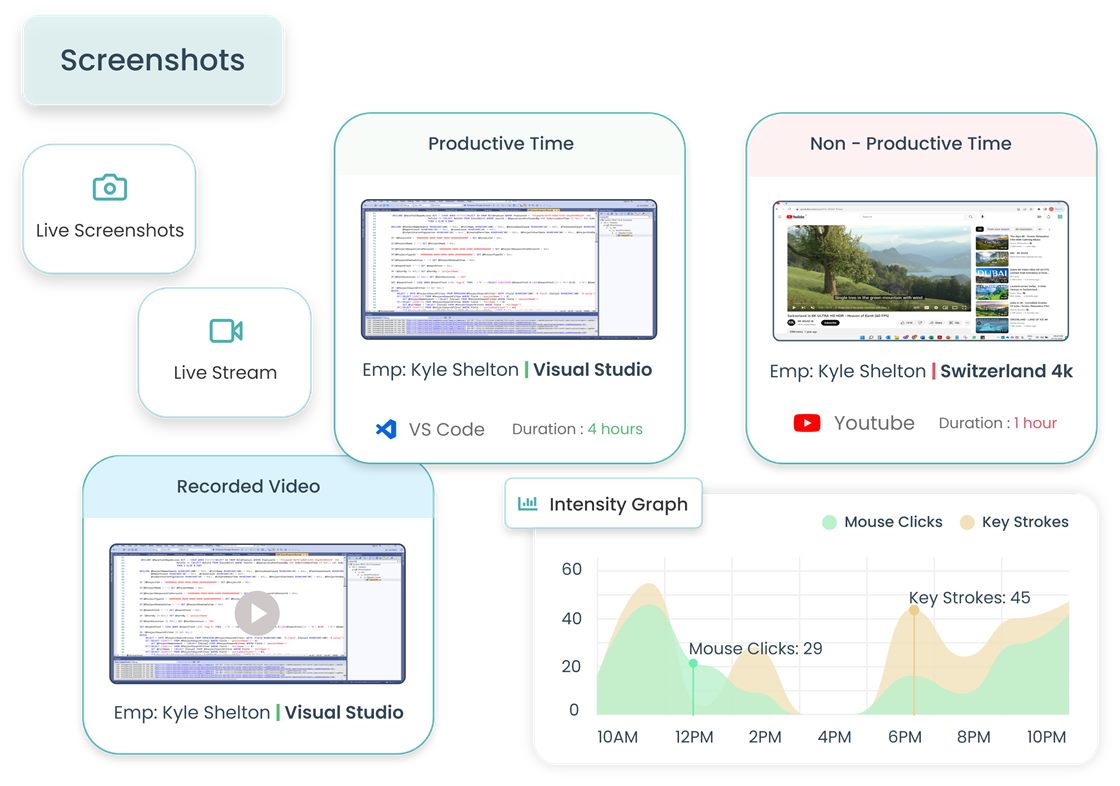Click the Key Strokes legend label

1025,522
